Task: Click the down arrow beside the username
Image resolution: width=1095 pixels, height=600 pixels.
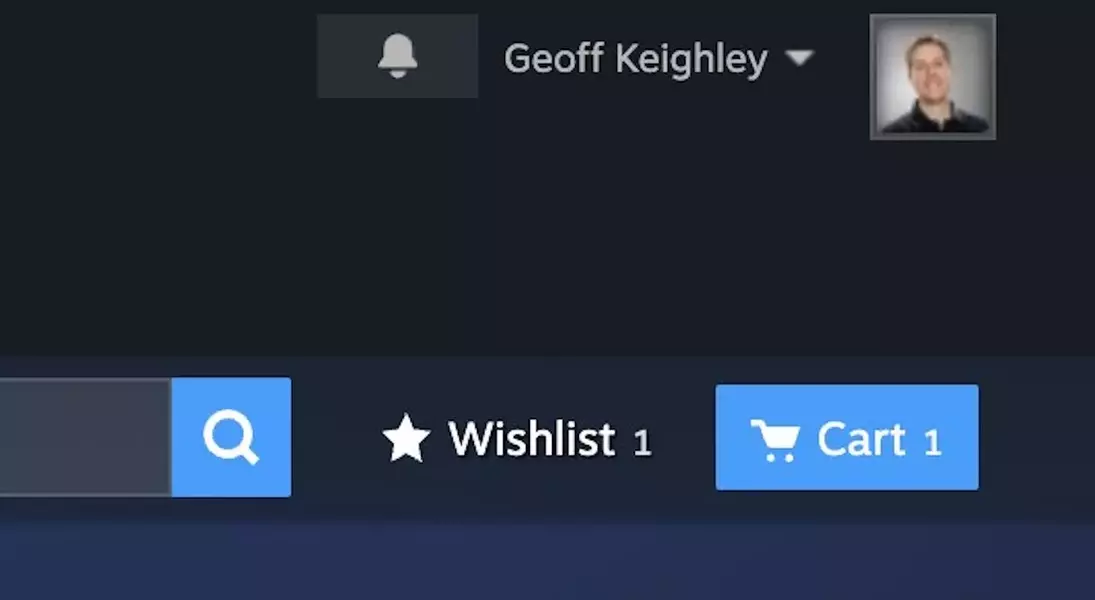Action: [800, 57]
